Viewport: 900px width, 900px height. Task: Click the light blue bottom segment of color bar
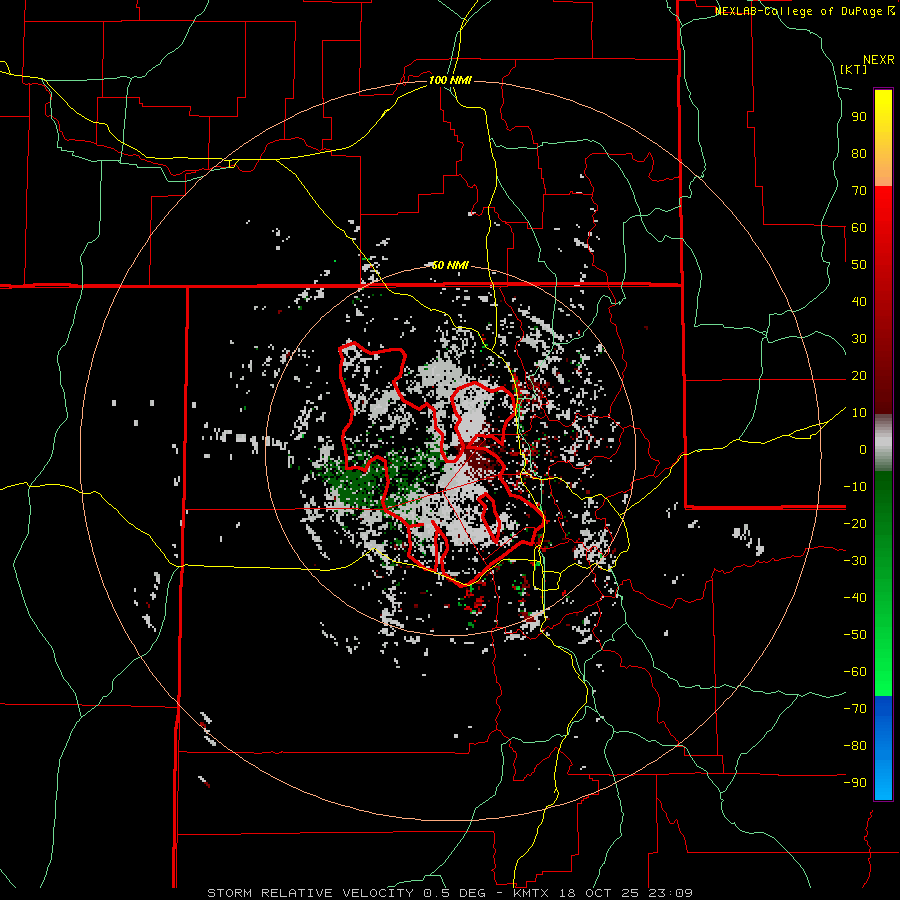tap(883, 781)
